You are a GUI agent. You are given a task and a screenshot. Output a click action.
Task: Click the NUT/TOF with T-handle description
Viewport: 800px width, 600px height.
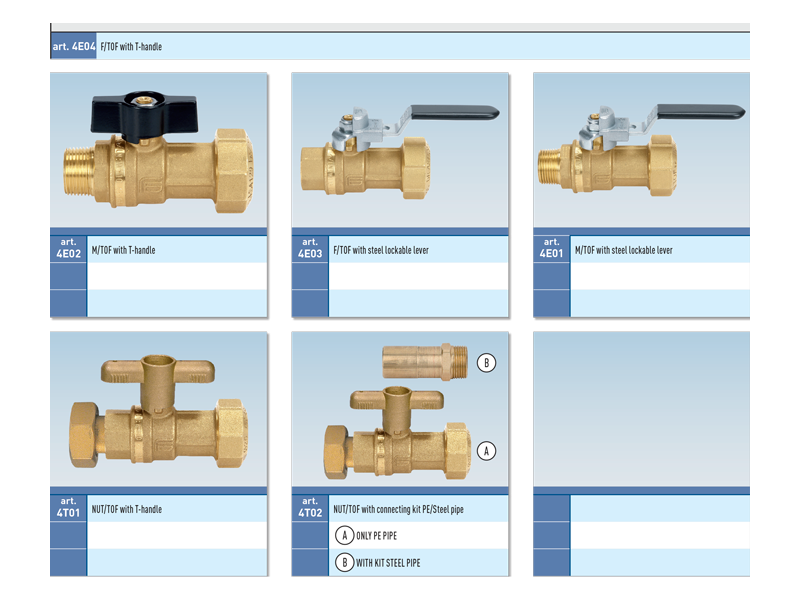[x=126, y=510]
